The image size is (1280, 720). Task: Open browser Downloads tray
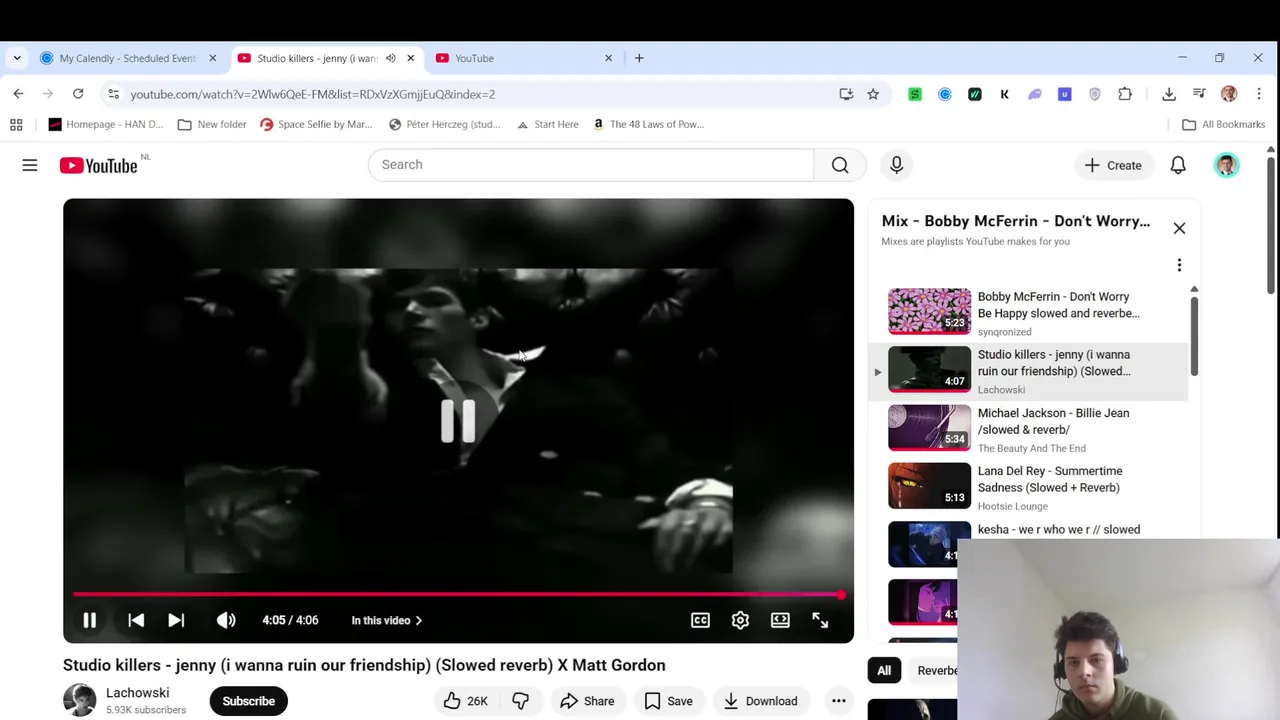[x=1168, y=94]
